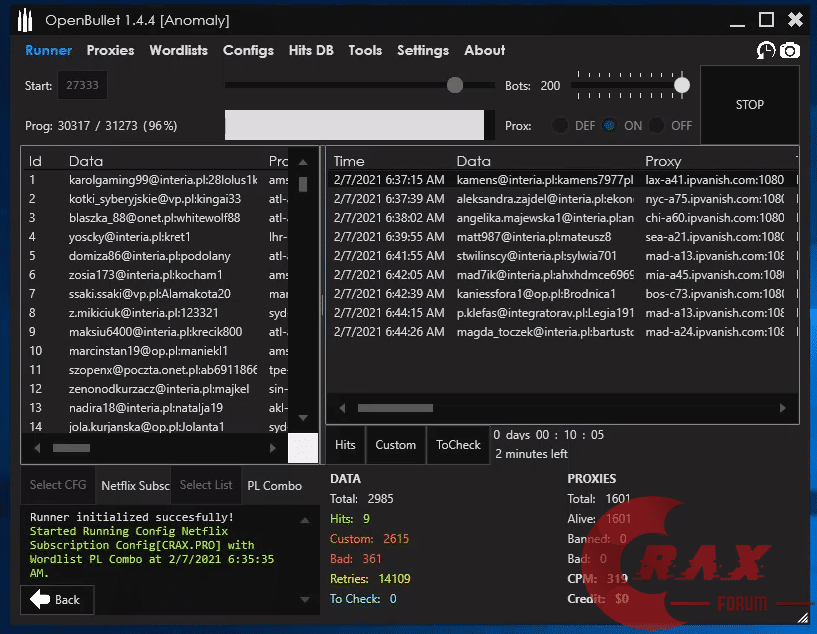Click the PL Combo wordlist label
Viewport: 817px width, 634px height.
click(275, 486)
